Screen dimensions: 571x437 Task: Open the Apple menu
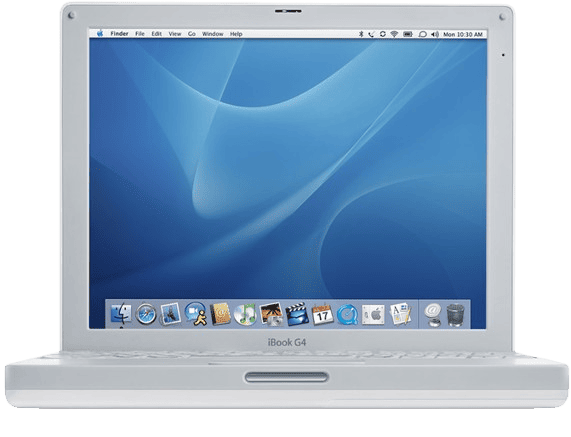tap(100, 34)
